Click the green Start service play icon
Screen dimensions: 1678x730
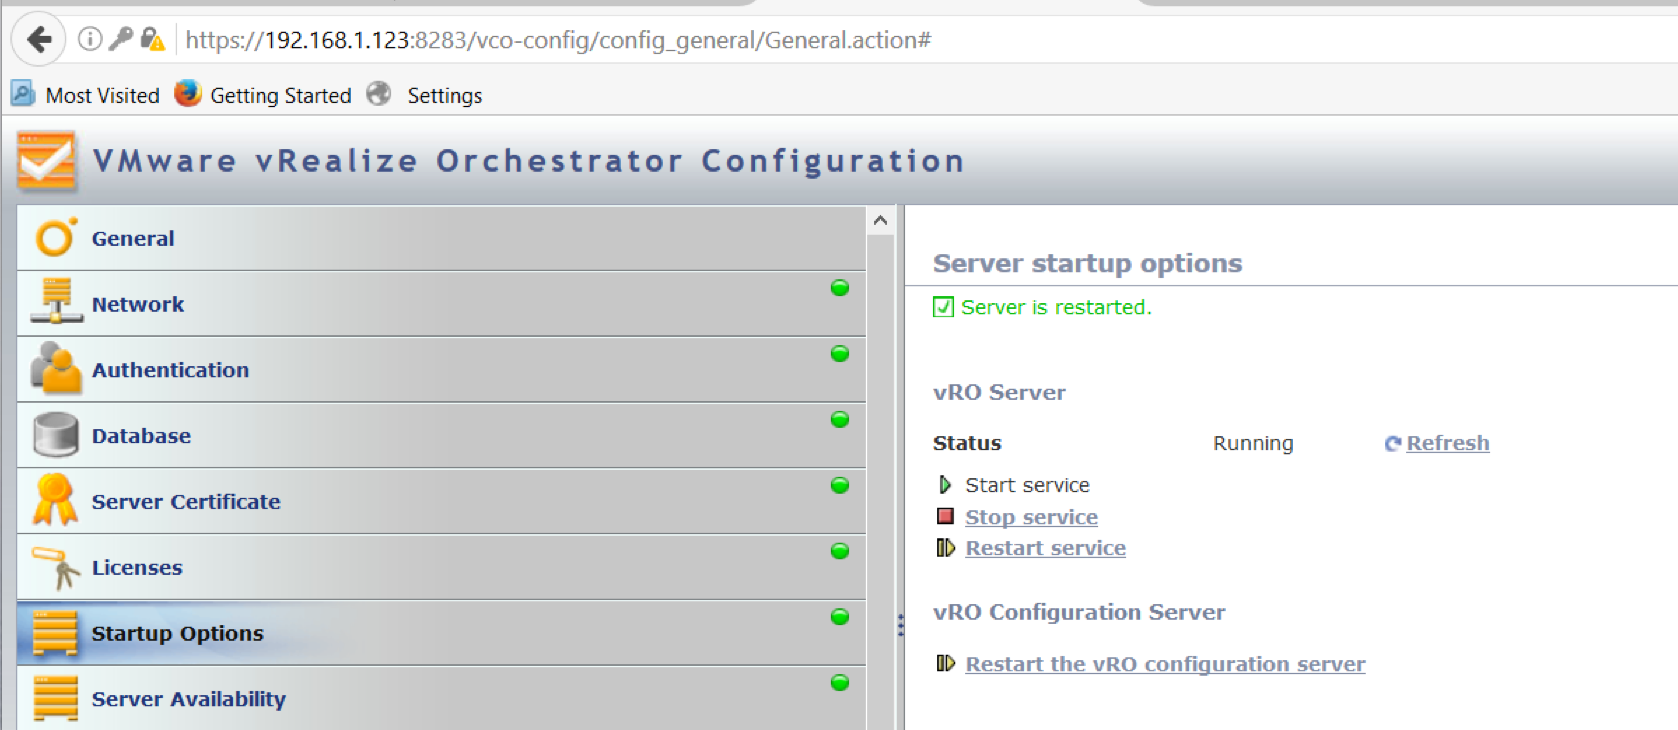[x=945, y=485]
